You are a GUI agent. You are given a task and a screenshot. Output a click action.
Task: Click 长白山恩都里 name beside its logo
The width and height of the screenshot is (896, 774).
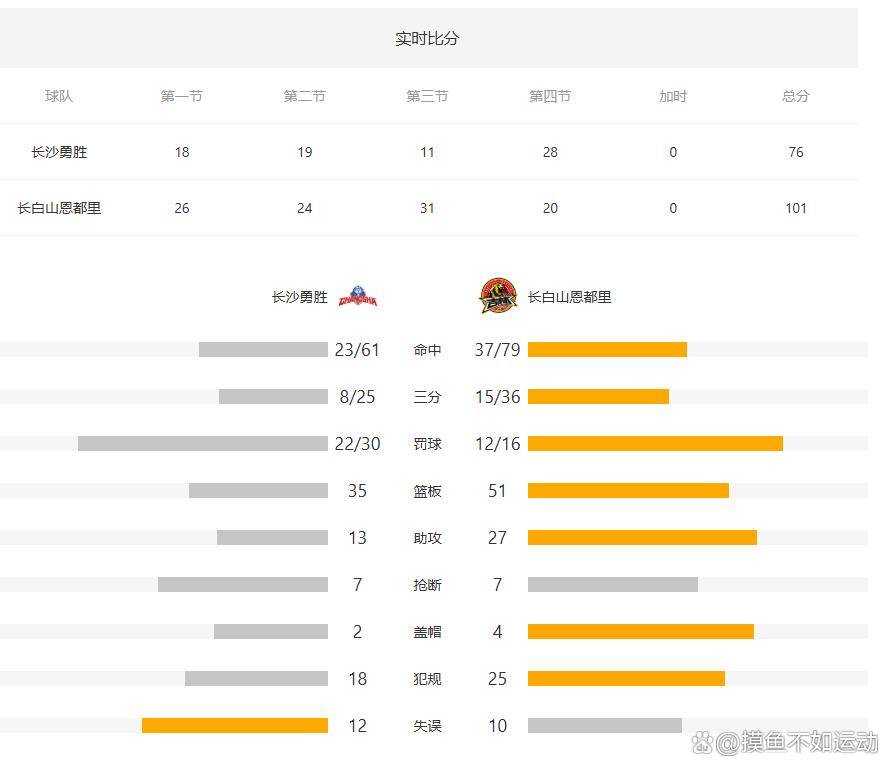[569, 297]
